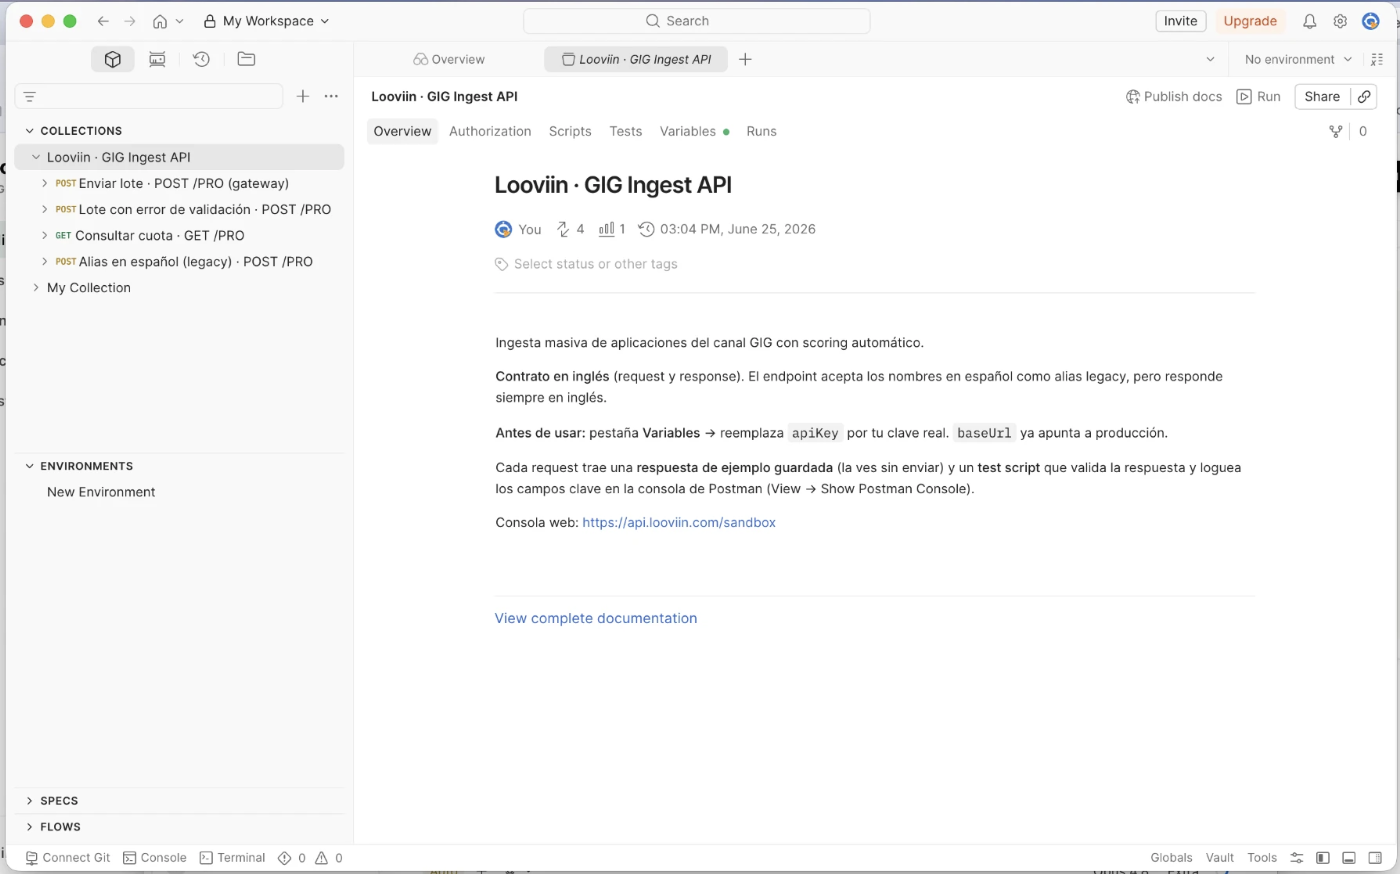Open the My Workspace dropdown

coord(266,21)
